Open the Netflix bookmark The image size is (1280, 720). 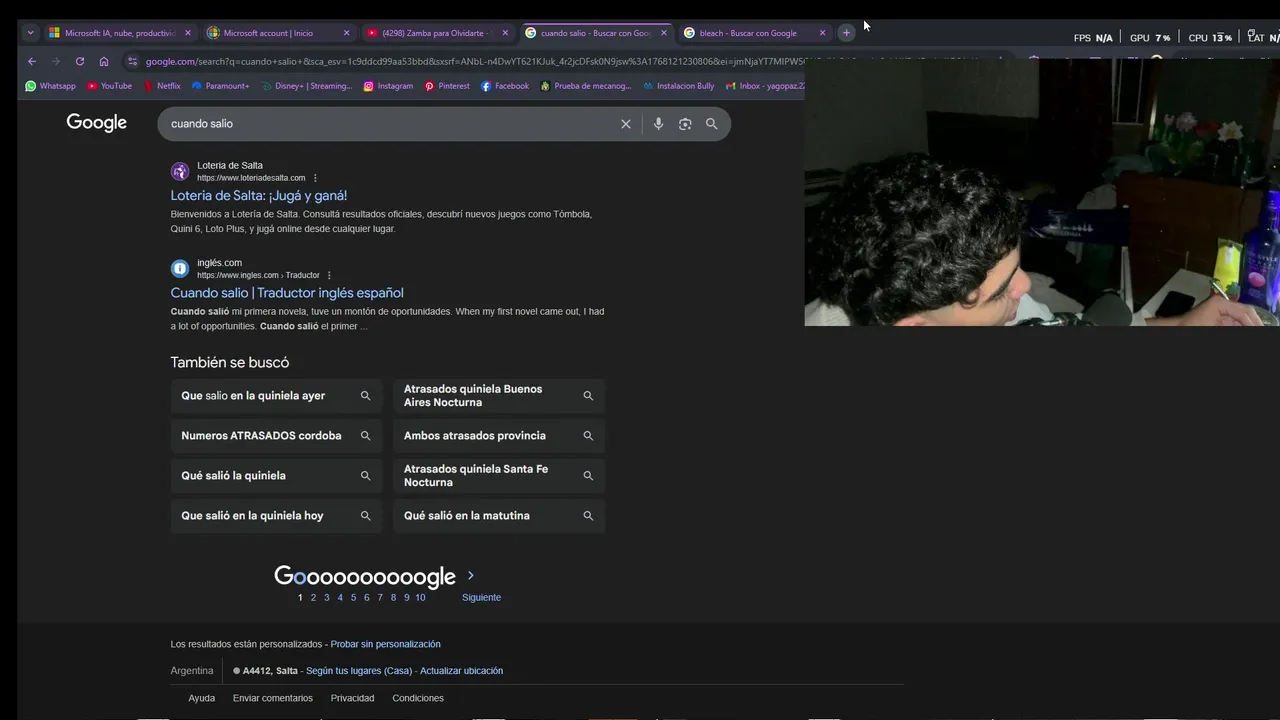tap(162, 86)
